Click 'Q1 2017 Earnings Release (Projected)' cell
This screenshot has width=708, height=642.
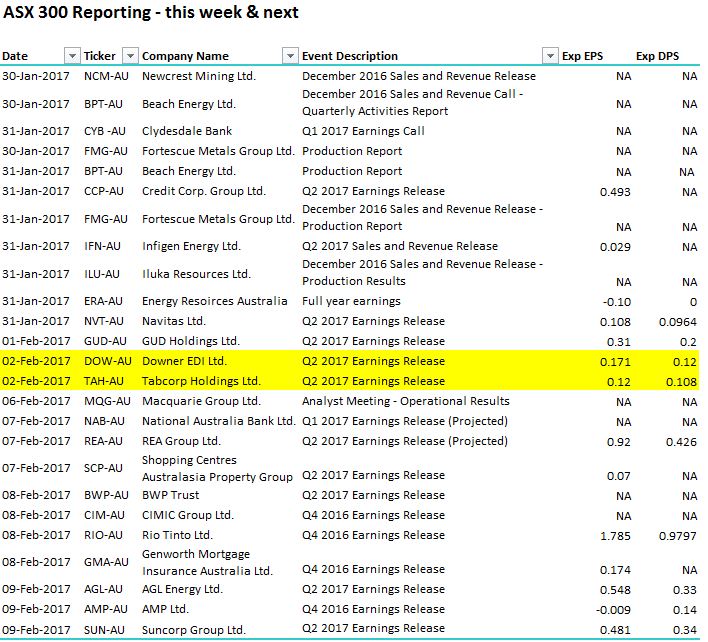405,421
